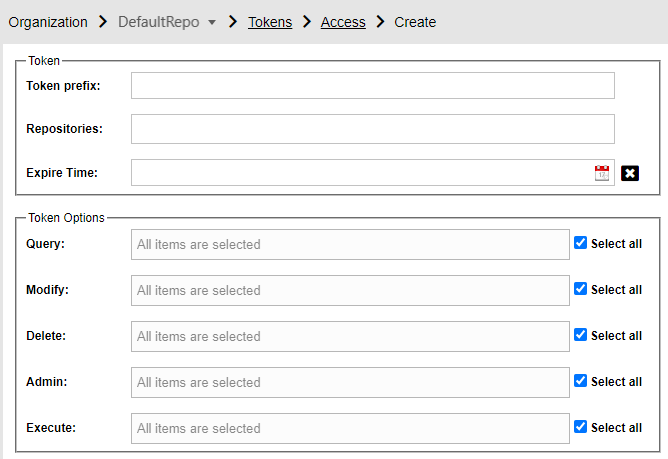Toggle the Select all checkbox for Admin
Screen dimensions: 668x459
(x=580, y=381)
